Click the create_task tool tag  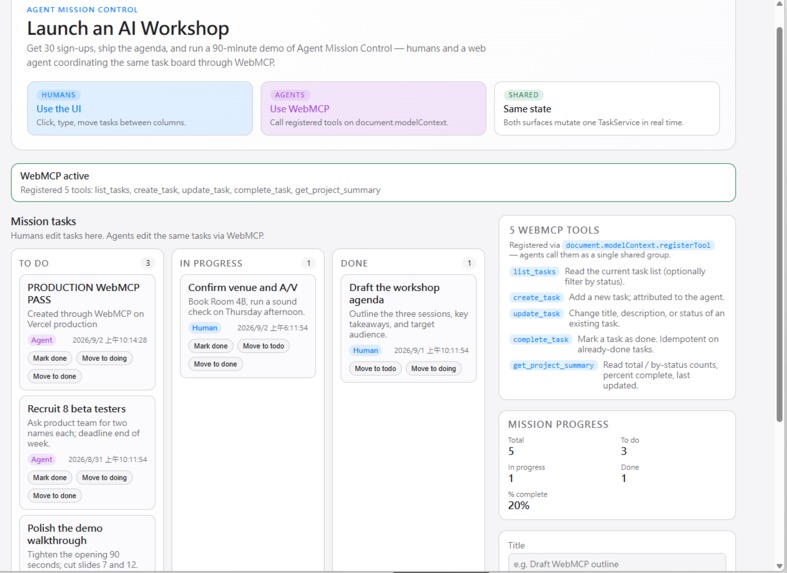pyautogui.click(x=536, y=298)
